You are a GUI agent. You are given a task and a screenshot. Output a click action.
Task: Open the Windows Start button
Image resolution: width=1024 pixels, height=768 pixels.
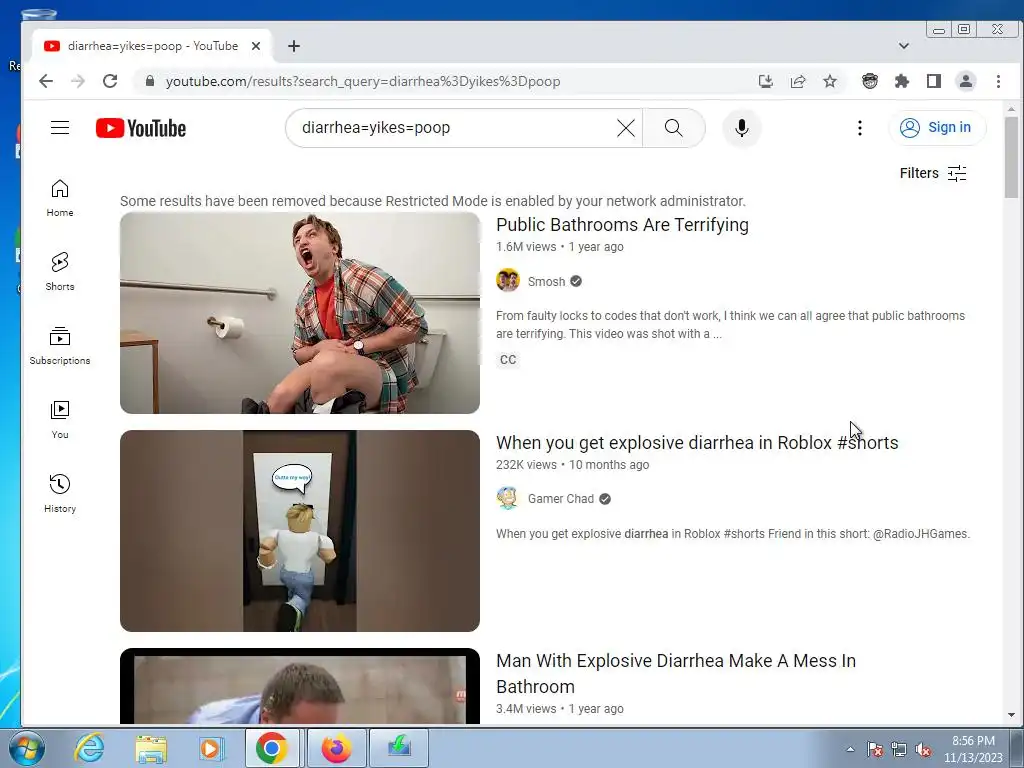coord(26,748)
